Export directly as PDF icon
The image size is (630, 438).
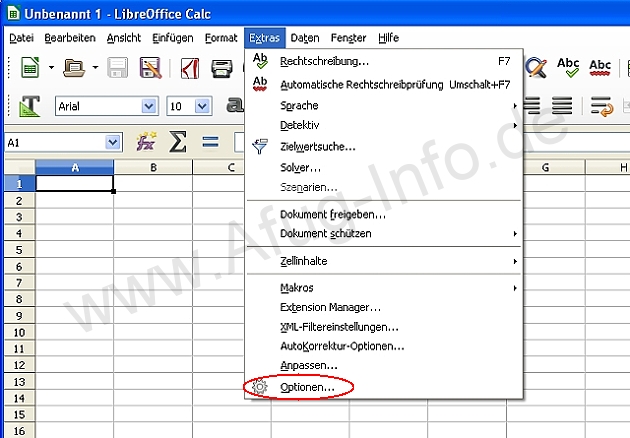(190, 68)
